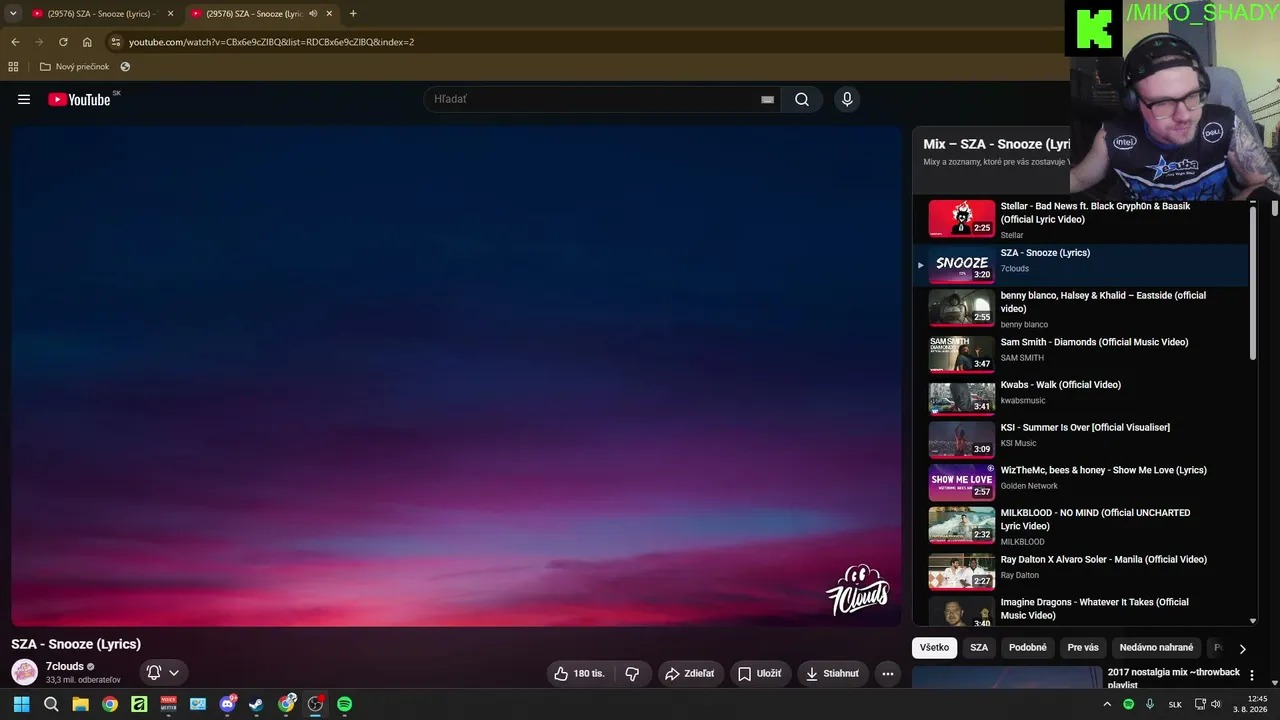Play Sam Smith - Diamonds video
Image resolution: width=1280 pixels, height=720 pixels.
point(1081,353)
